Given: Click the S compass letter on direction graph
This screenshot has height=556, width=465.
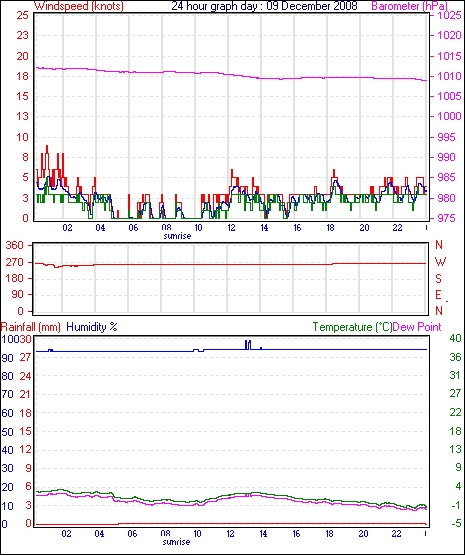Looking at the screenshot, I should click(438, 279).
